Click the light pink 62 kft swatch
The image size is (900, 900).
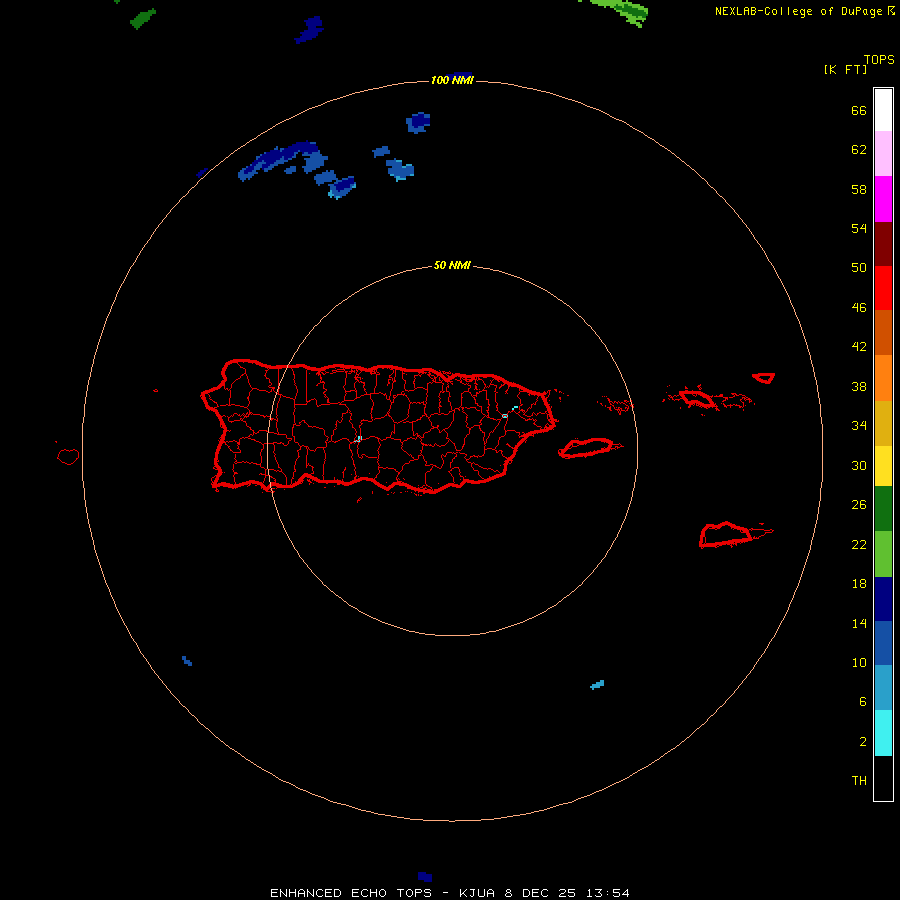point(883,153)
